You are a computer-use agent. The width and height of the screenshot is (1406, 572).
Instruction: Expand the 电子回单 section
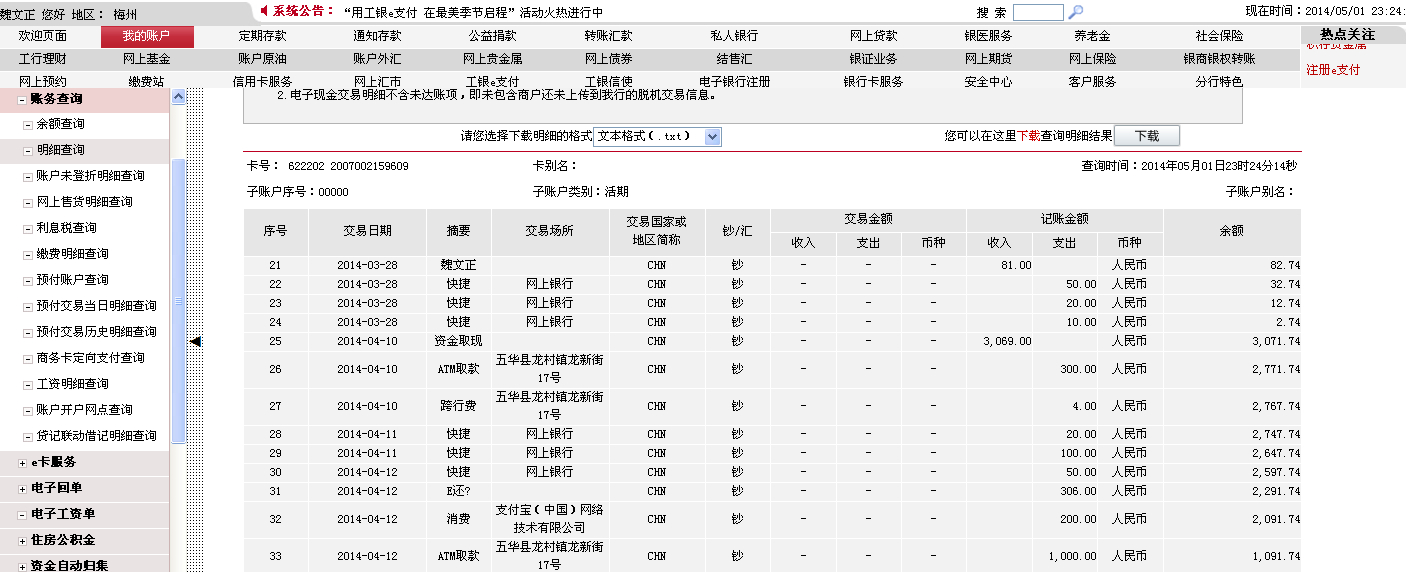coord(22,488)
